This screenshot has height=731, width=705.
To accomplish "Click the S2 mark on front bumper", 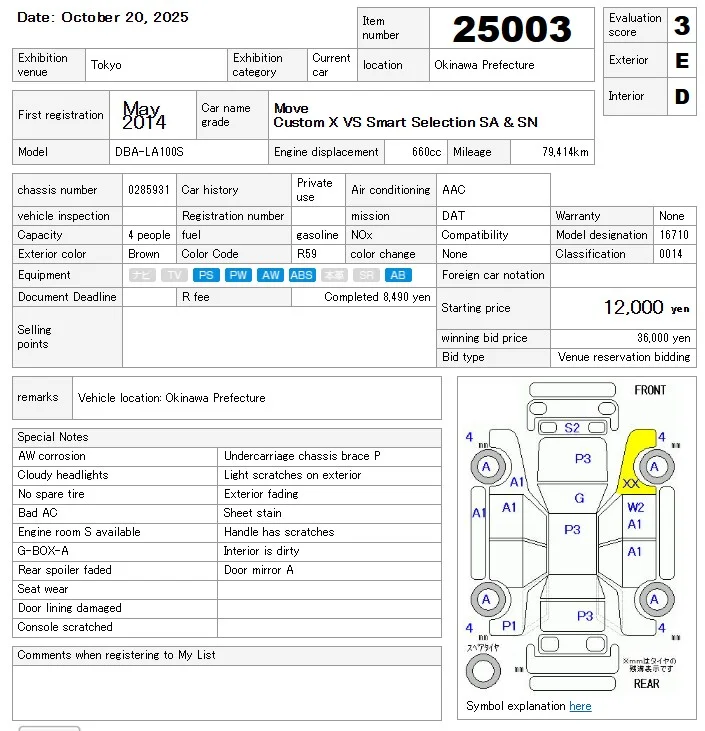I will [x=572, y=428].
